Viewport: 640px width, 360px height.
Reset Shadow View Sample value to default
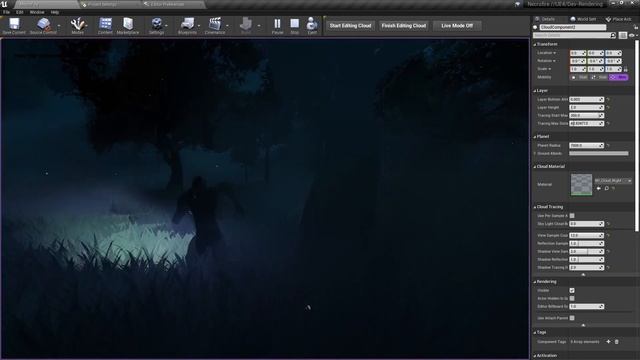[608, 251]
